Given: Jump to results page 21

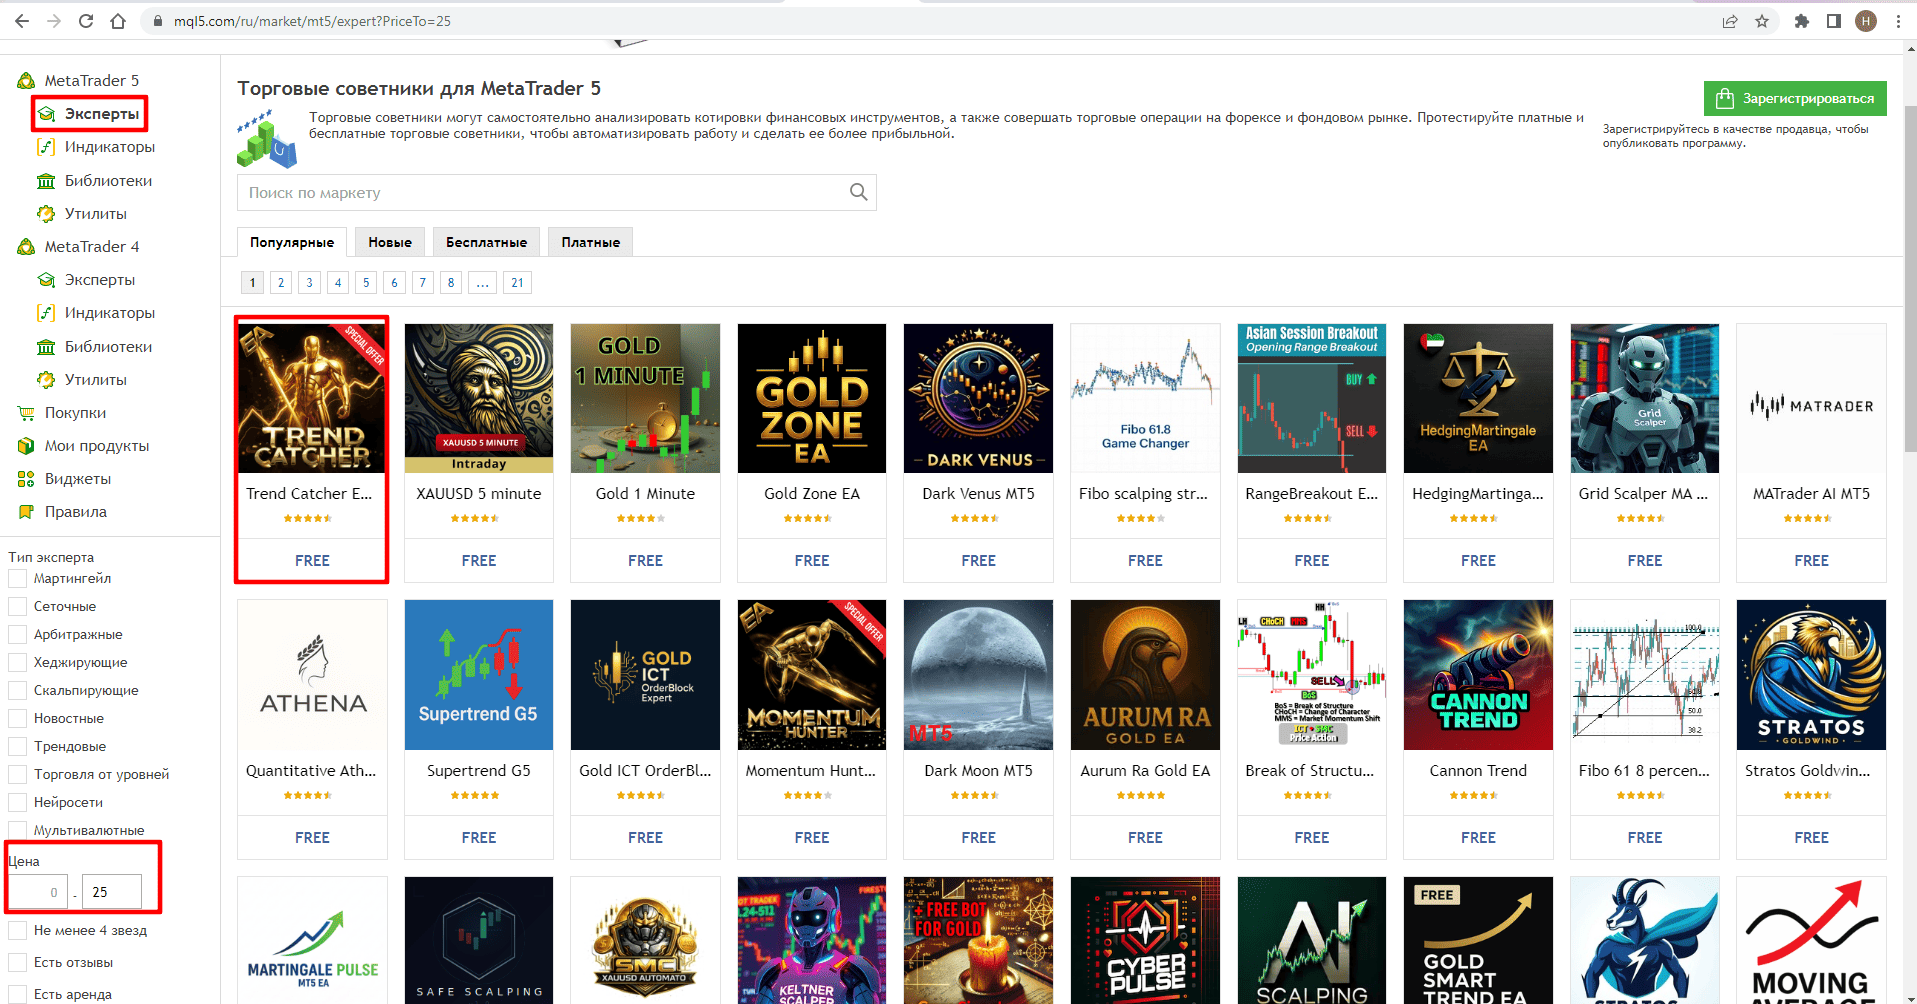Looking at the screenshot, I should 517,283.
